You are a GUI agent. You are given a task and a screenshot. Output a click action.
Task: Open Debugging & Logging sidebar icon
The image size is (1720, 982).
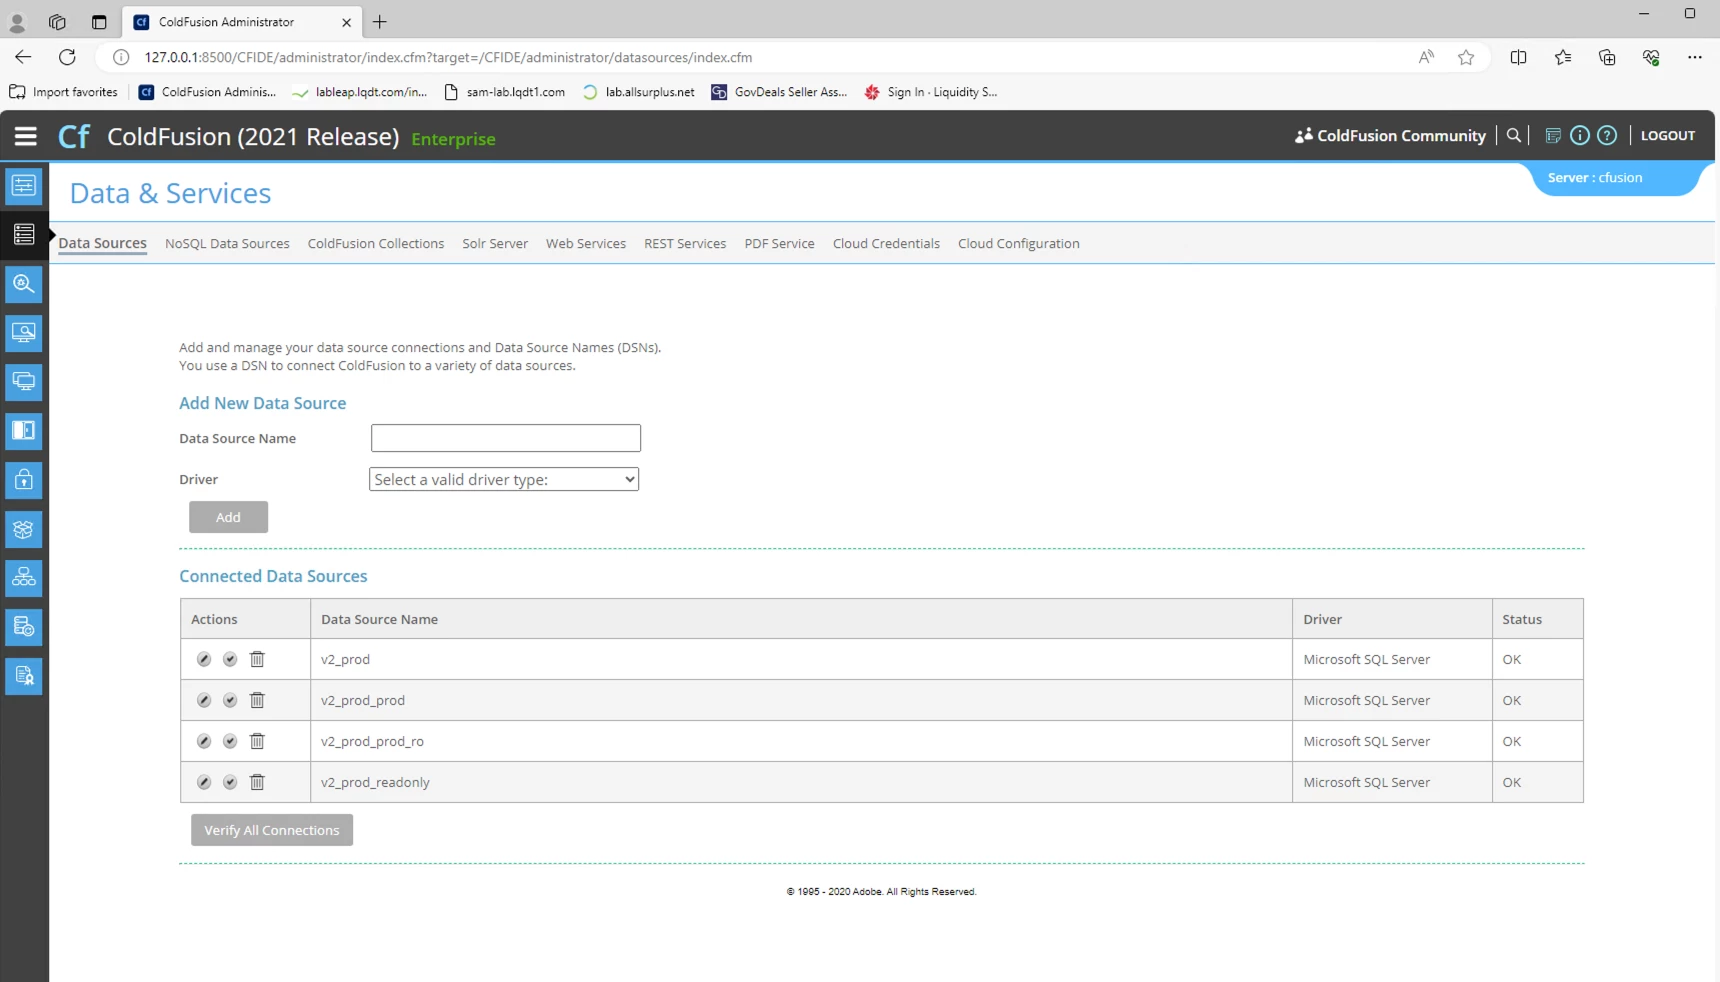point(24,283)
